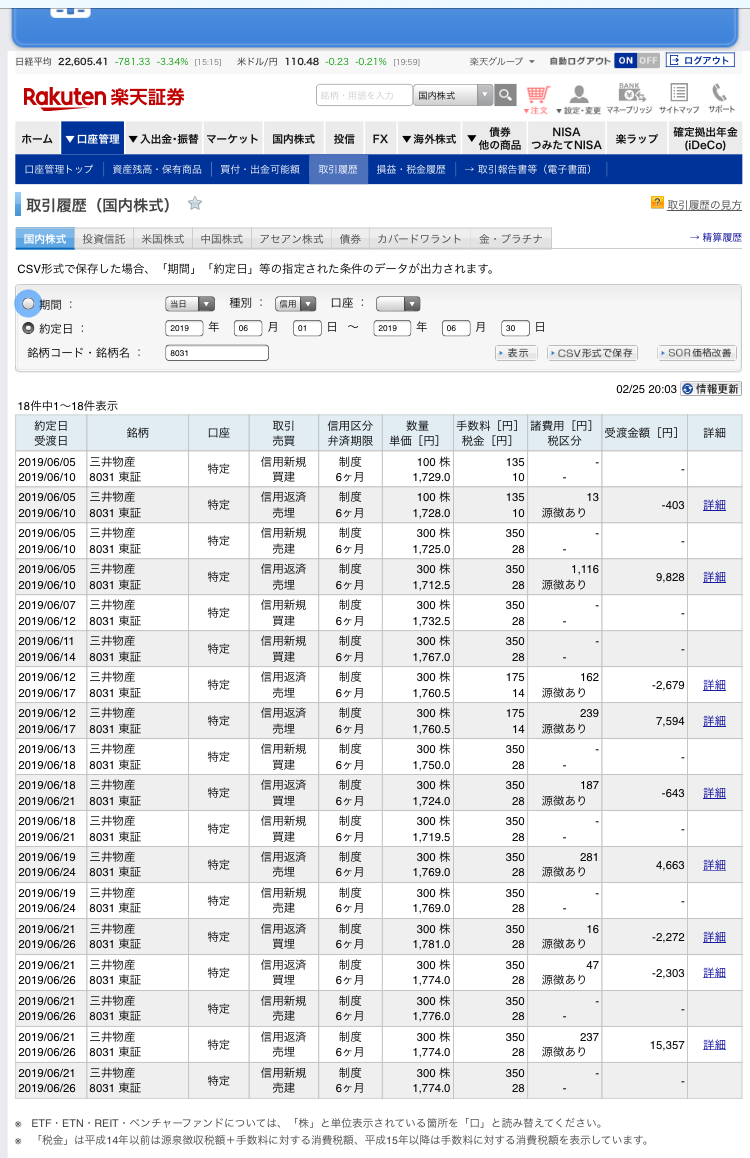Screen dimensions: 750x1158
Task: Open マーケット navigation item
Action: [x=233, y=138]
